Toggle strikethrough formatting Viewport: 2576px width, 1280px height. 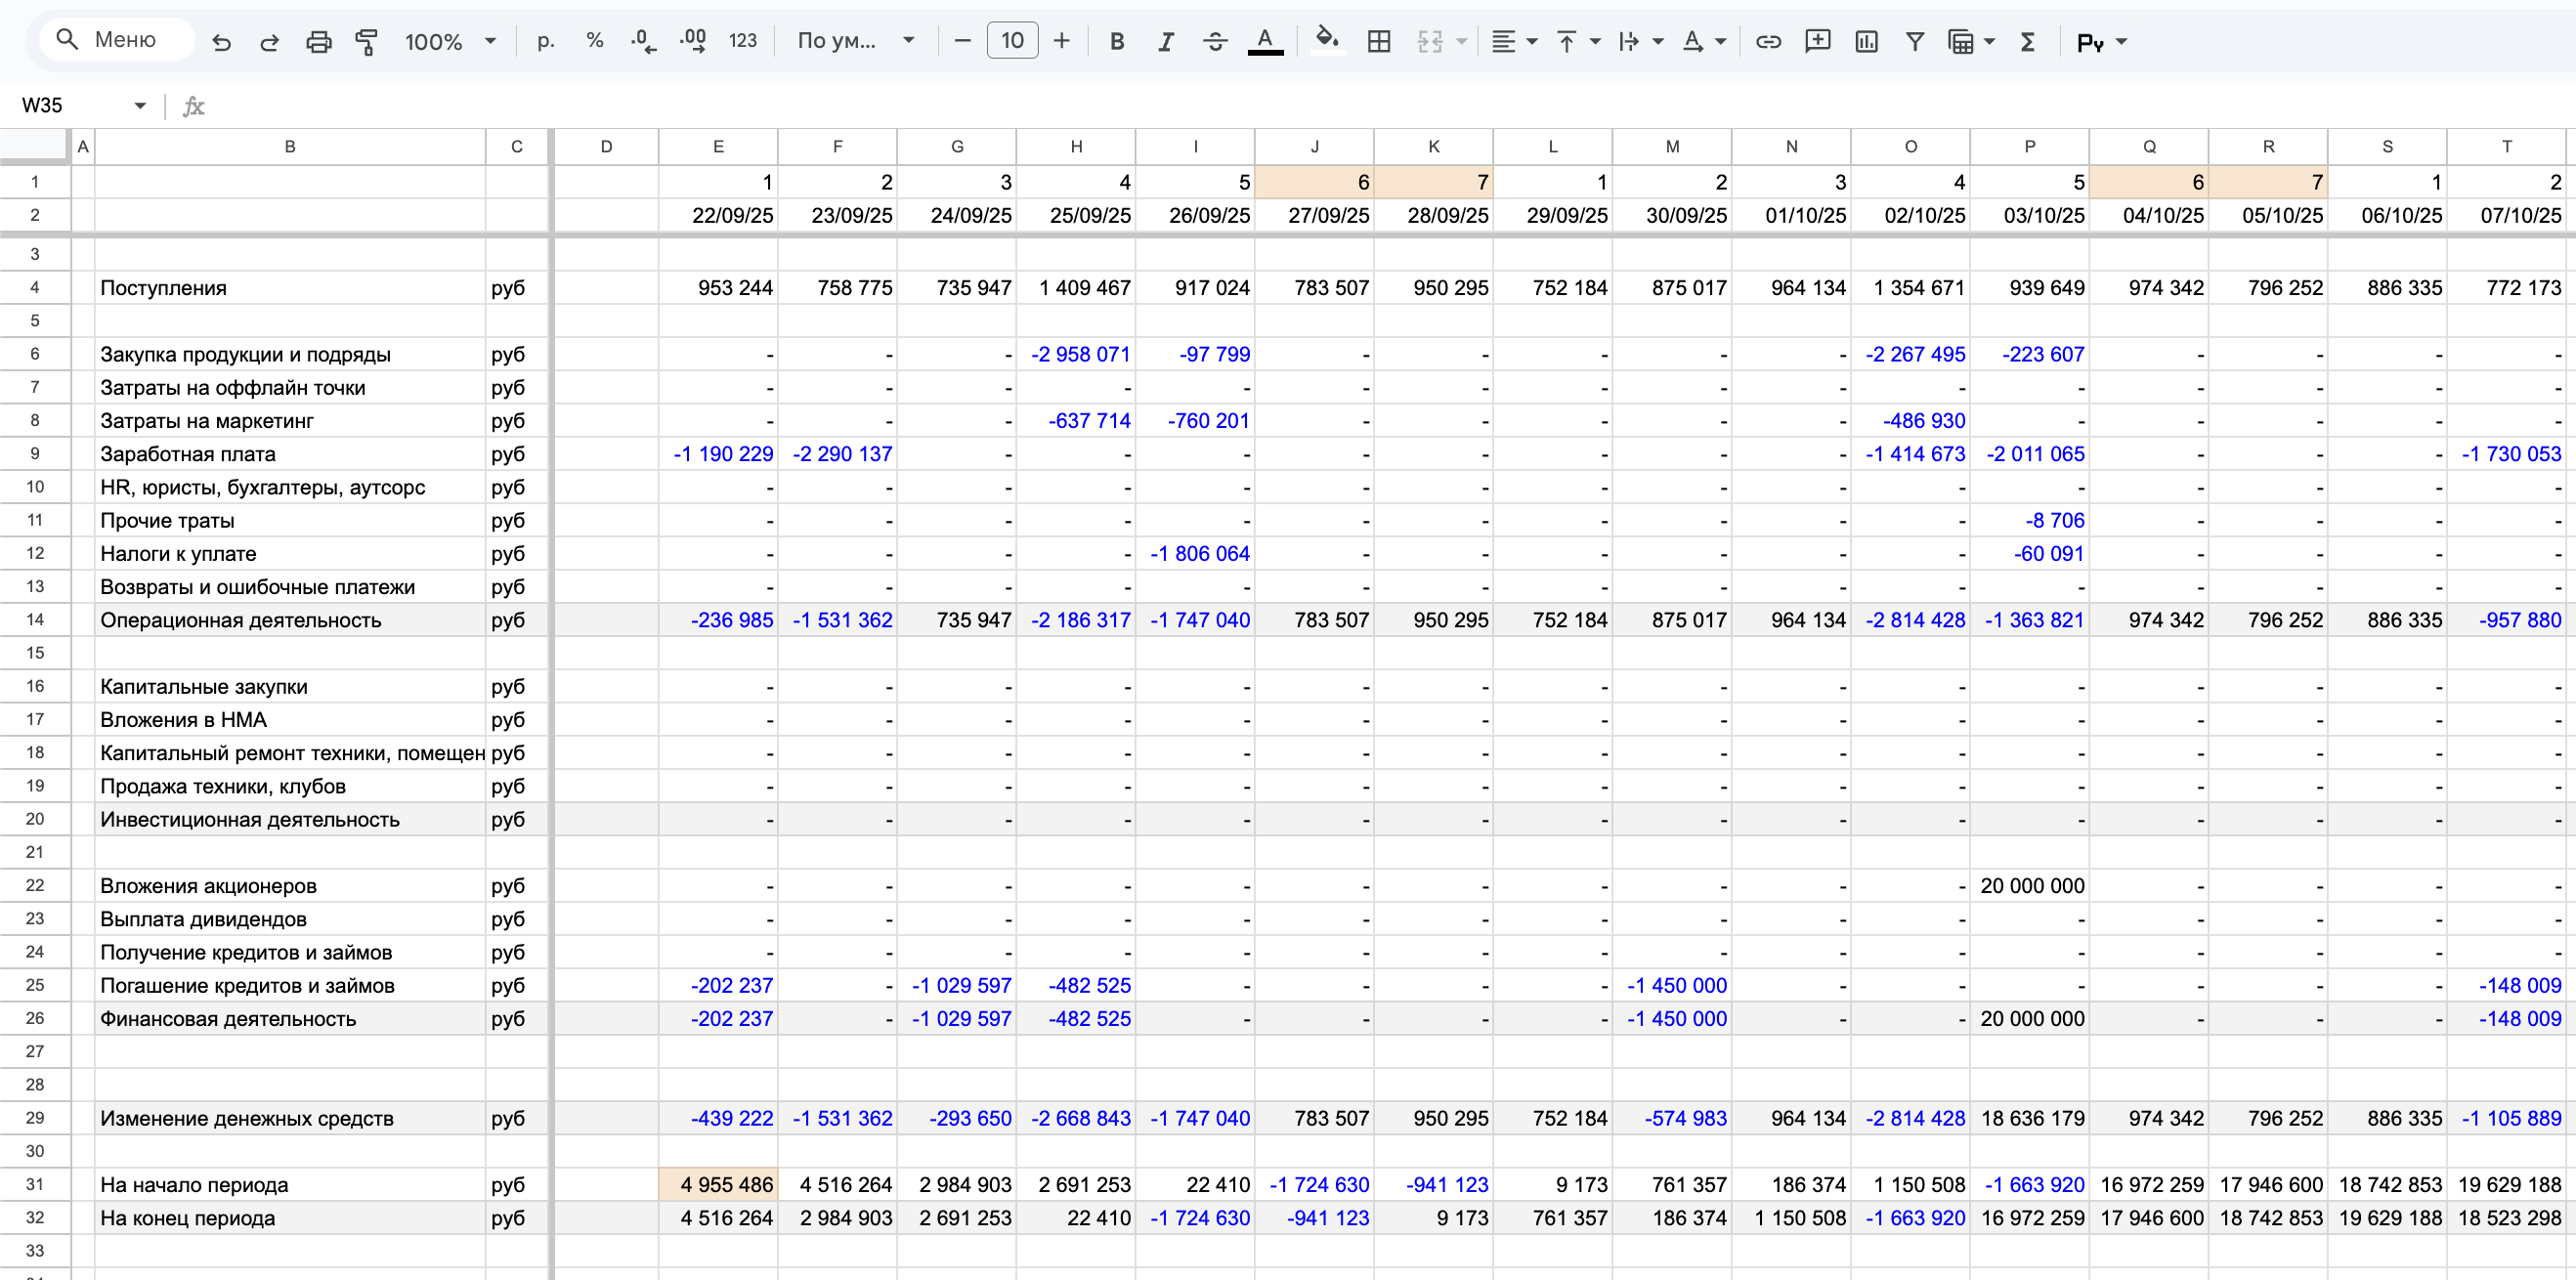pos(1215,42)
